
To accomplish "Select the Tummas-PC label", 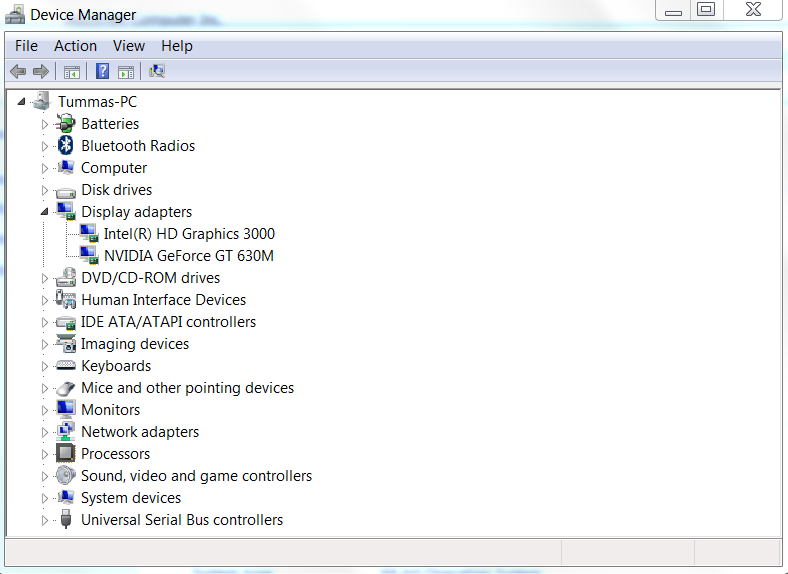I will click(x=97, y=102).
